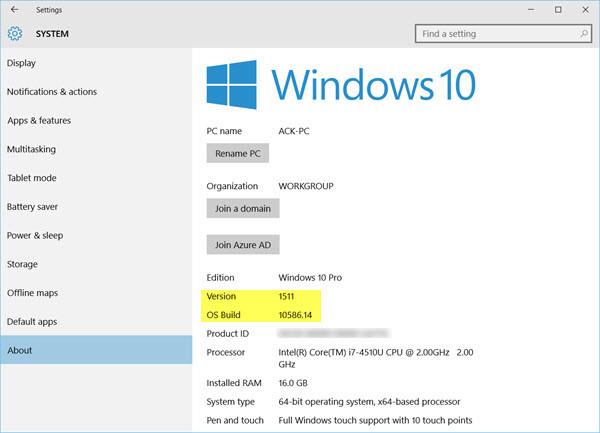This screenshot has width=600, height=433.
Task: Click the OS Build label
Action: coord(223,315)
